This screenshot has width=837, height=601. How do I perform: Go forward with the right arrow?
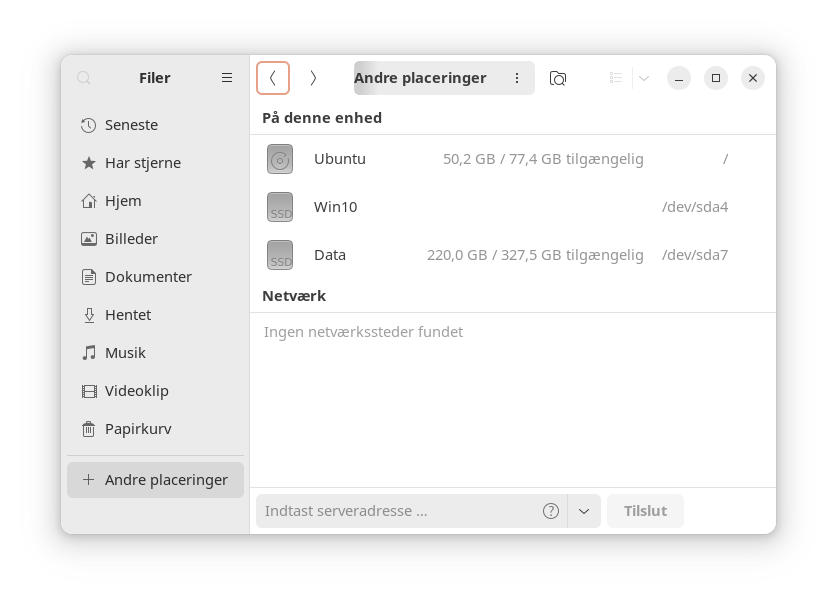point(313,78)
